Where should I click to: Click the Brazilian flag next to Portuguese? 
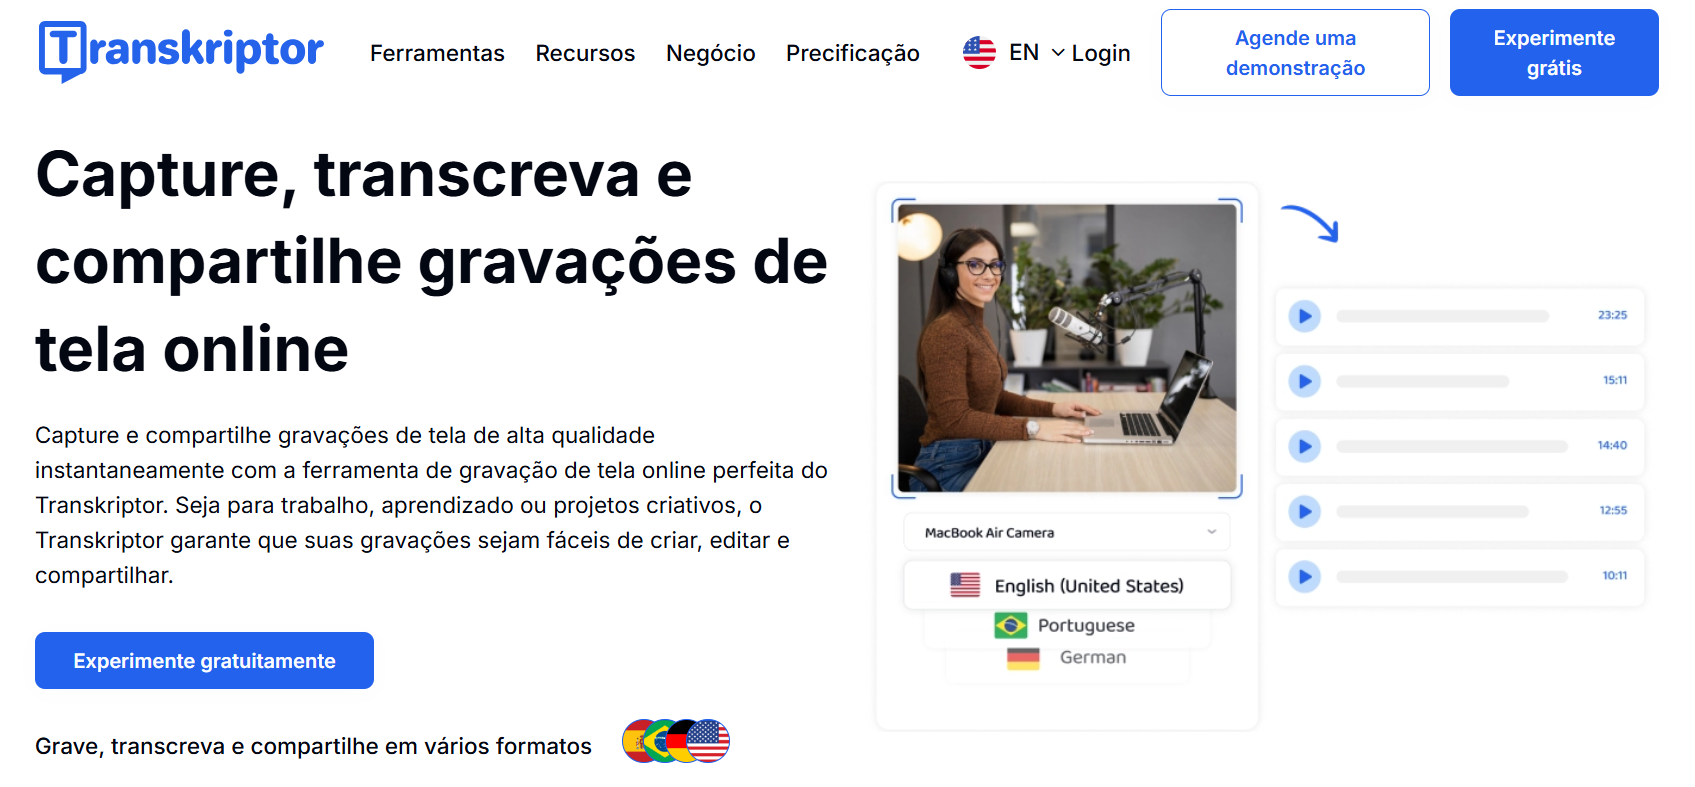[1011, 625]
